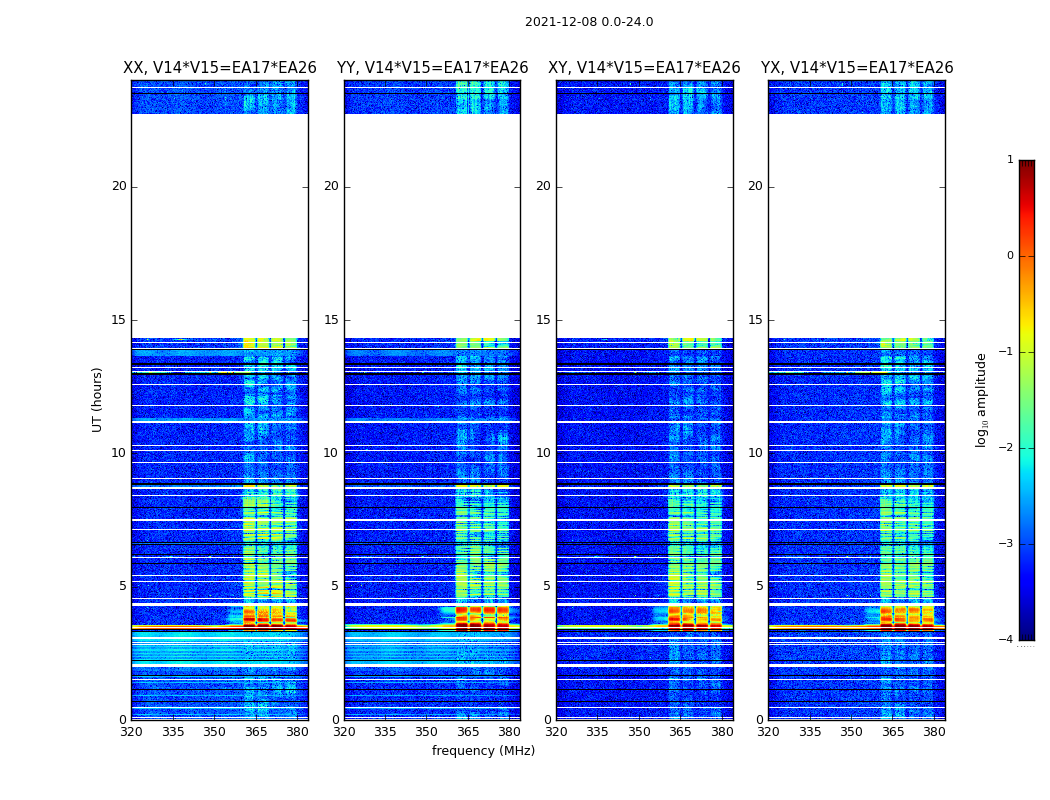The width and height of the screenshot is (1050, 800).
Task: Click the date title 2021-12-08 0.0-24.0
Action: (x=588, y=22)
